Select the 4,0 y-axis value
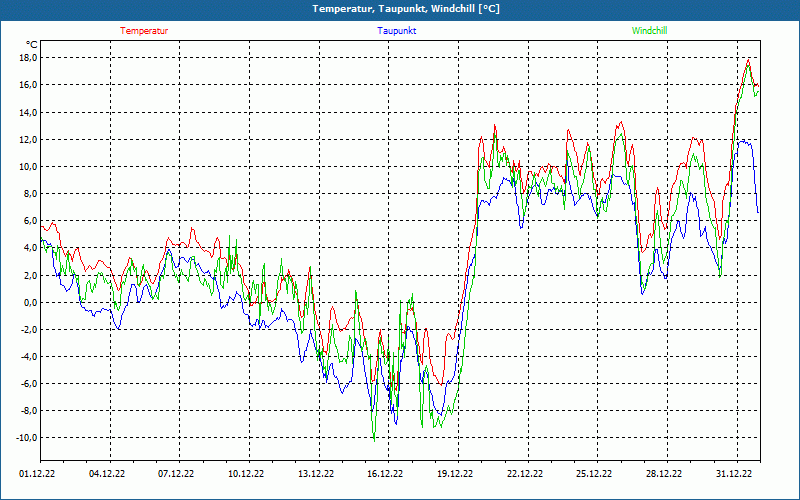Screen dimensions: 800x500 (30, 247)
